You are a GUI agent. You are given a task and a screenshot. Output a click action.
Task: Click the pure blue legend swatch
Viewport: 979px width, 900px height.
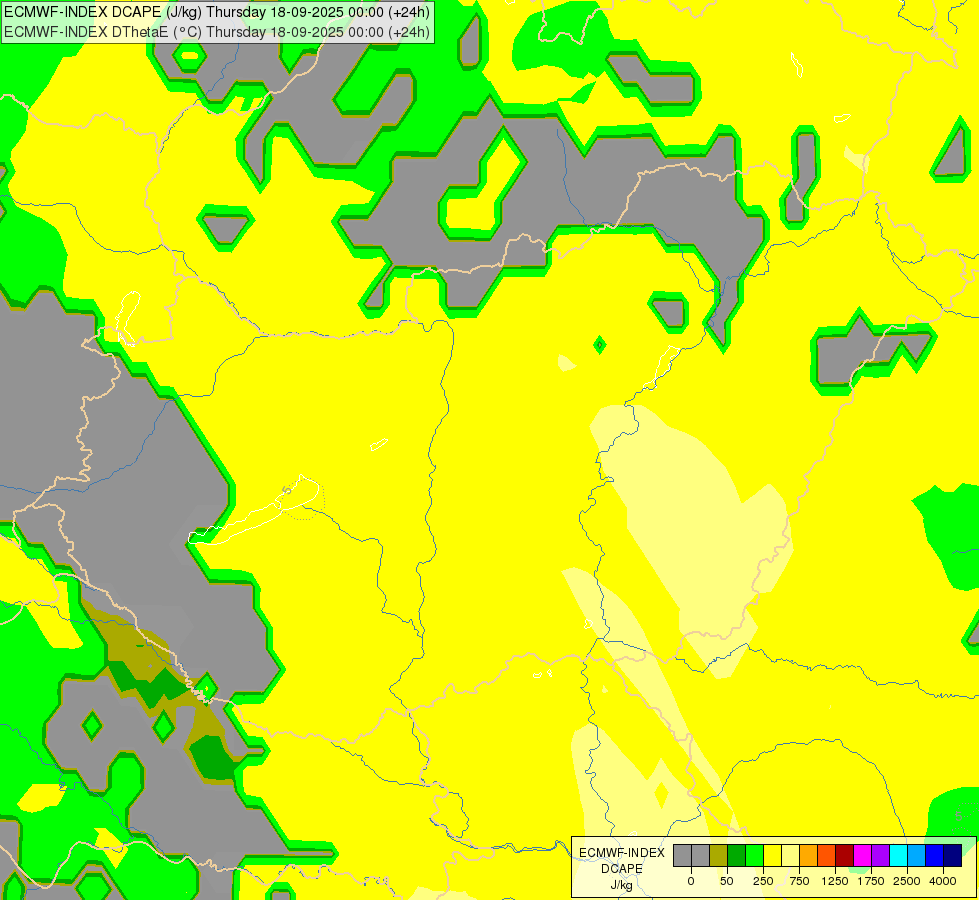point(934,855)
